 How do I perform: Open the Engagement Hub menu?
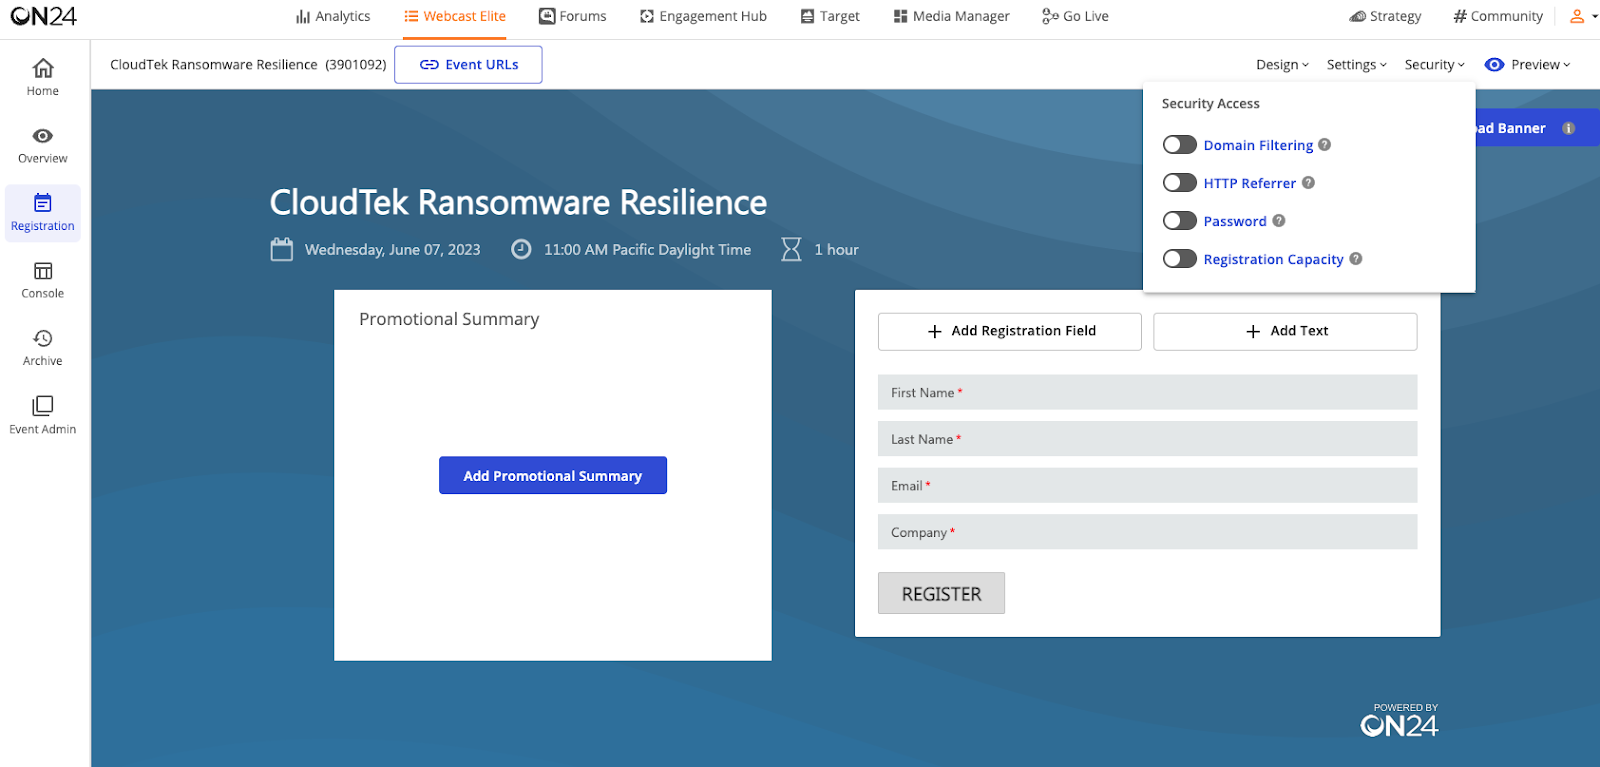(703, 16)
